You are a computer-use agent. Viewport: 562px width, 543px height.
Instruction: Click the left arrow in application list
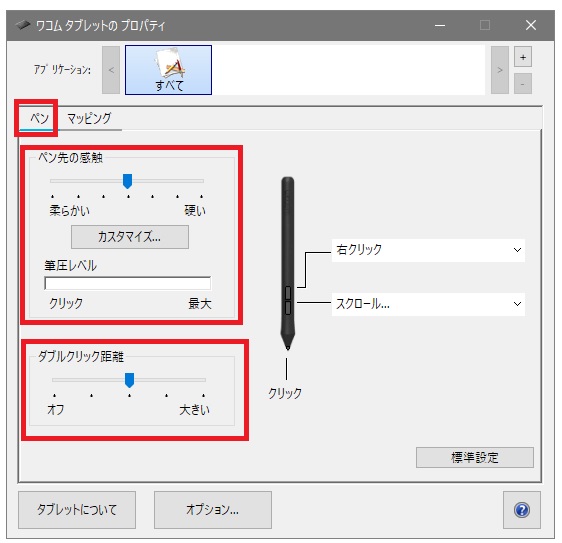pyautogui.click(x=111, y=70)
